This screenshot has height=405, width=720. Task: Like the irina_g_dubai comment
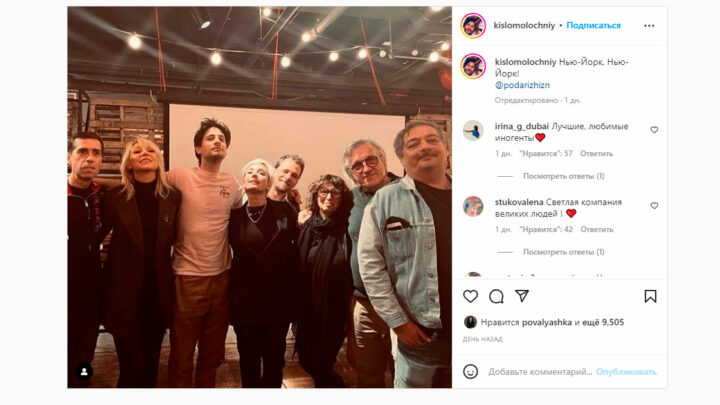pyautogui.click(x=654, y=130)
